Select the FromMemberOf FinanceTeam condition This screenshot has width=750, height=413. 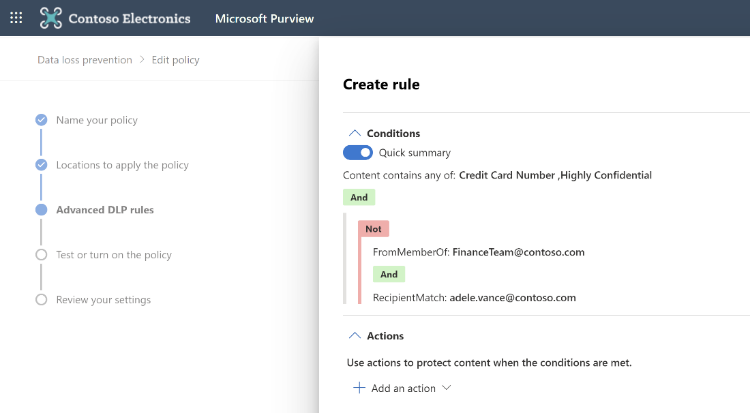coord(478,252)
